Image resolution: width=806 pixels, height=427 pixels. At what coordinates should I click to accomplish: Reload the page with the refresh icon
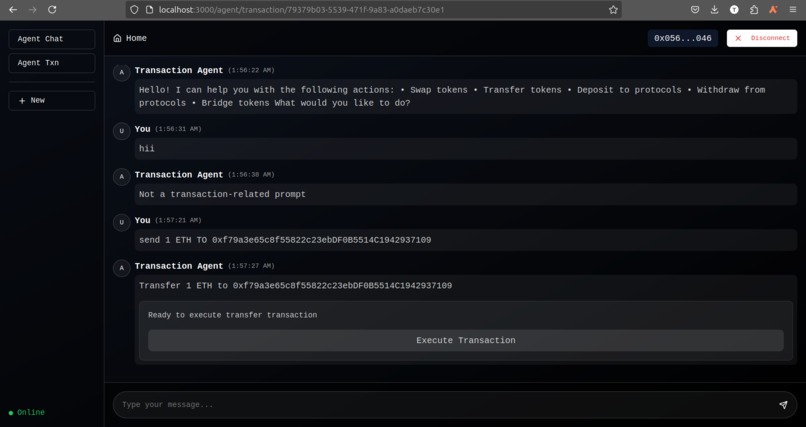[x=52, y=10]
